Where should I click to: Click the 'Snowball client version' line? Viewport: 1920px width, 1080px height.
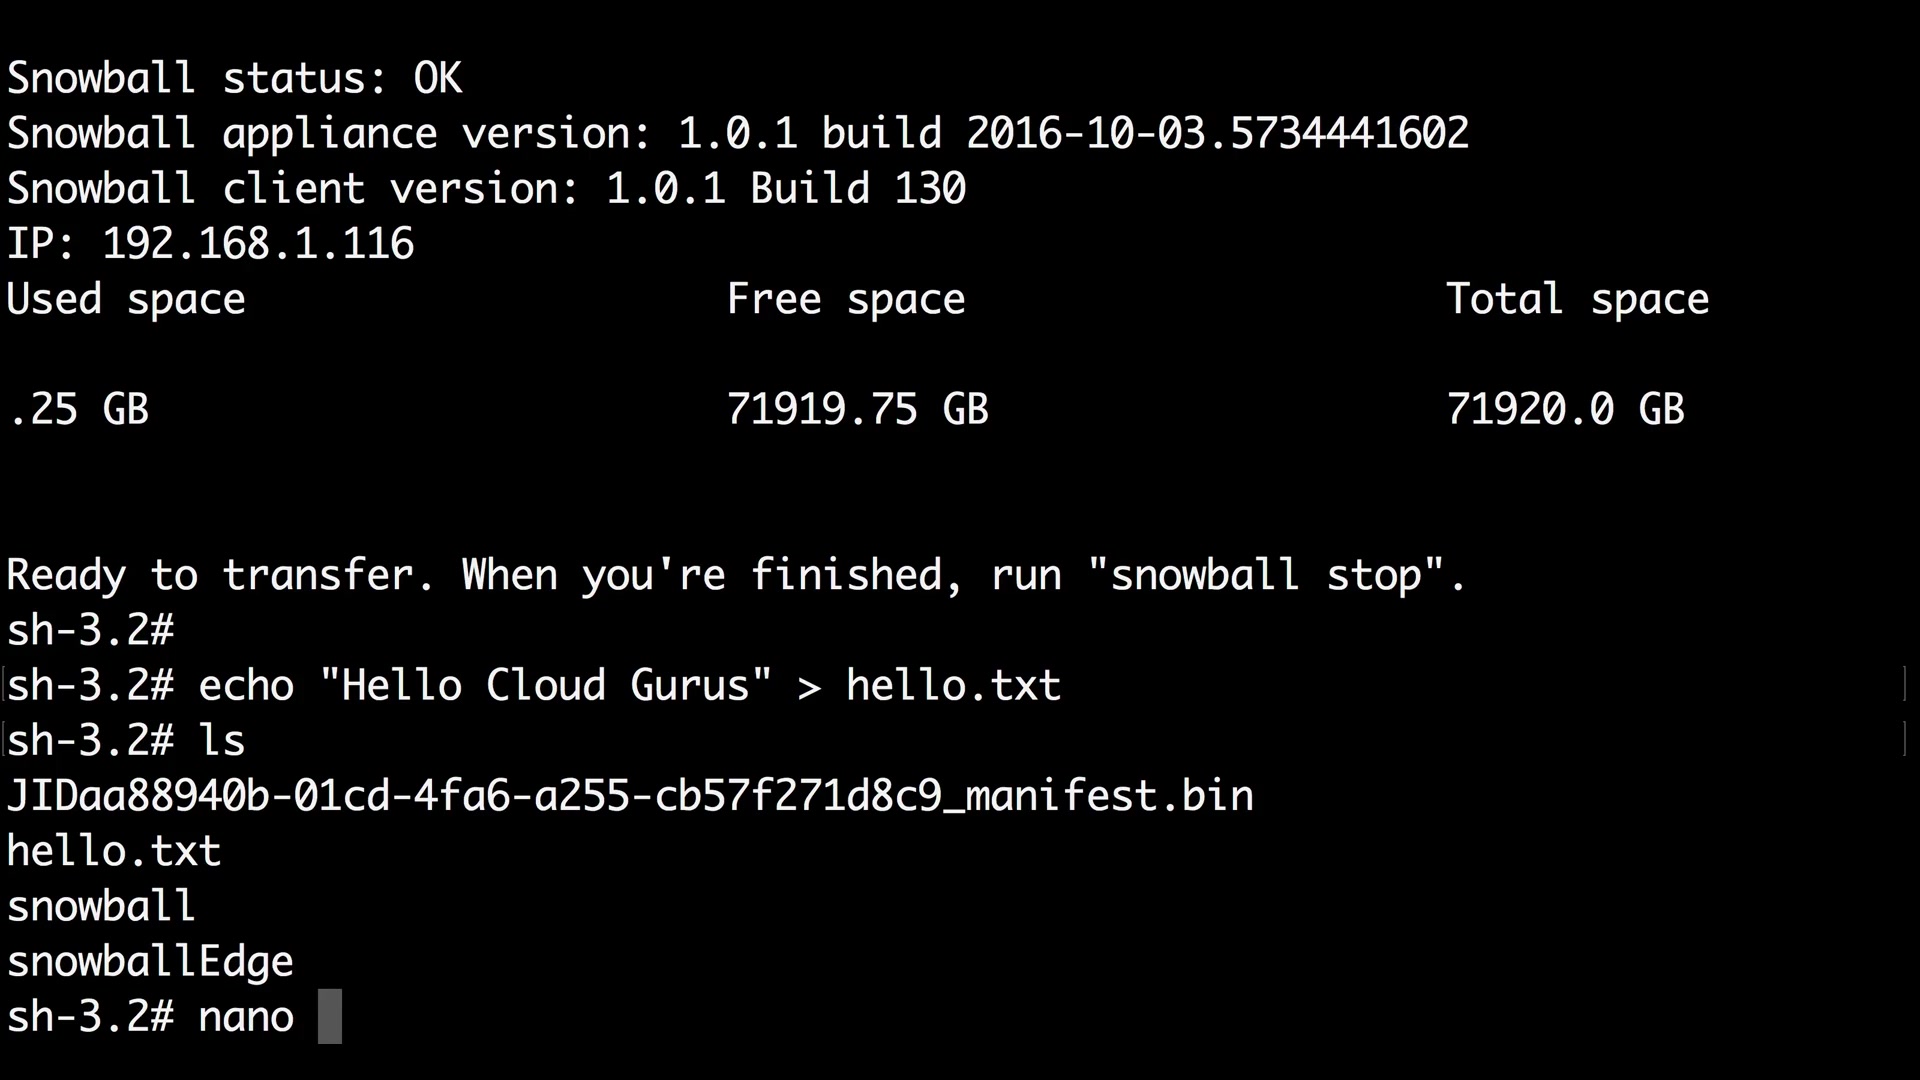click(x=486, y=189)
